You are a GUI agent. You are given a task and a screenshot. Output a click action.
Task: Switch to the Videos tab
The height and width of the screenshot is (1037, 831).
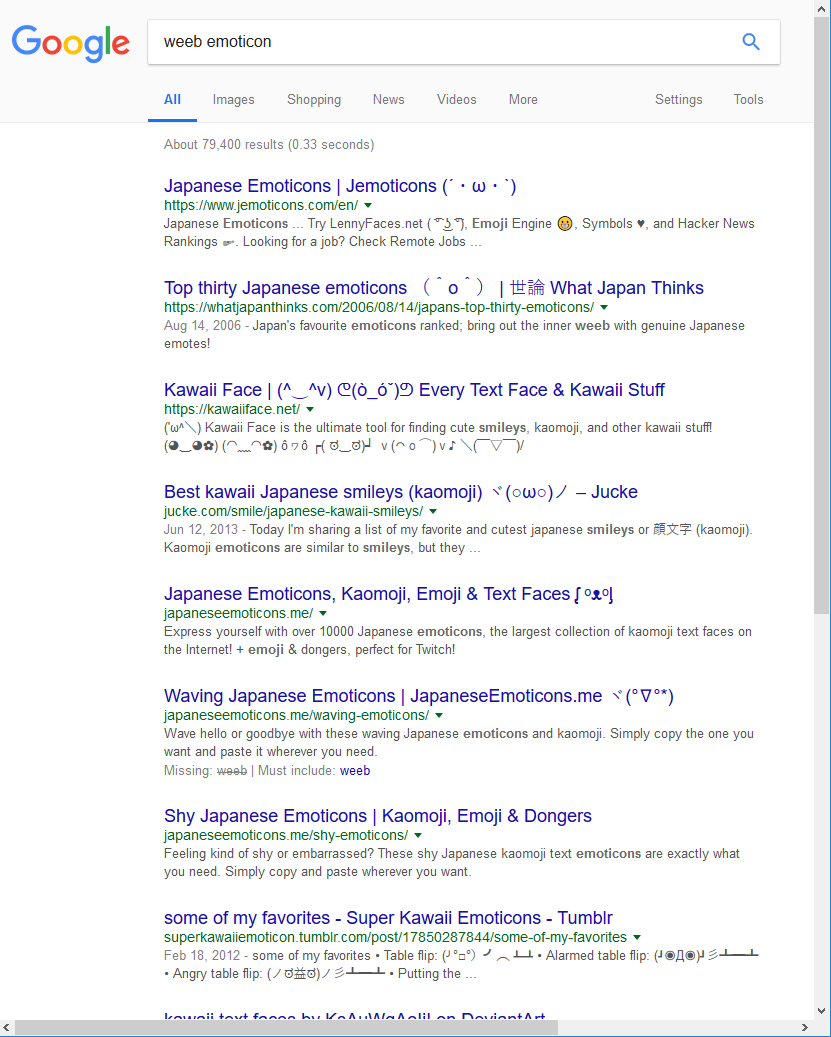[456, 100]
